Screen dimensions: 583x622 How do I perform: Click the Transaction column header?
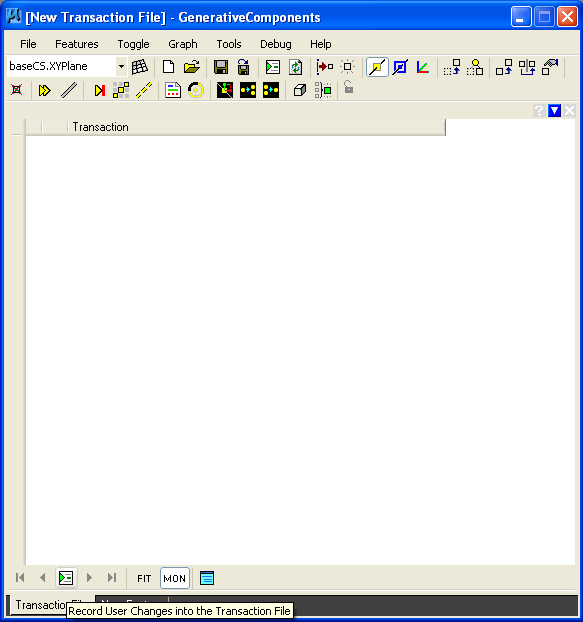[x=257, y=127]
